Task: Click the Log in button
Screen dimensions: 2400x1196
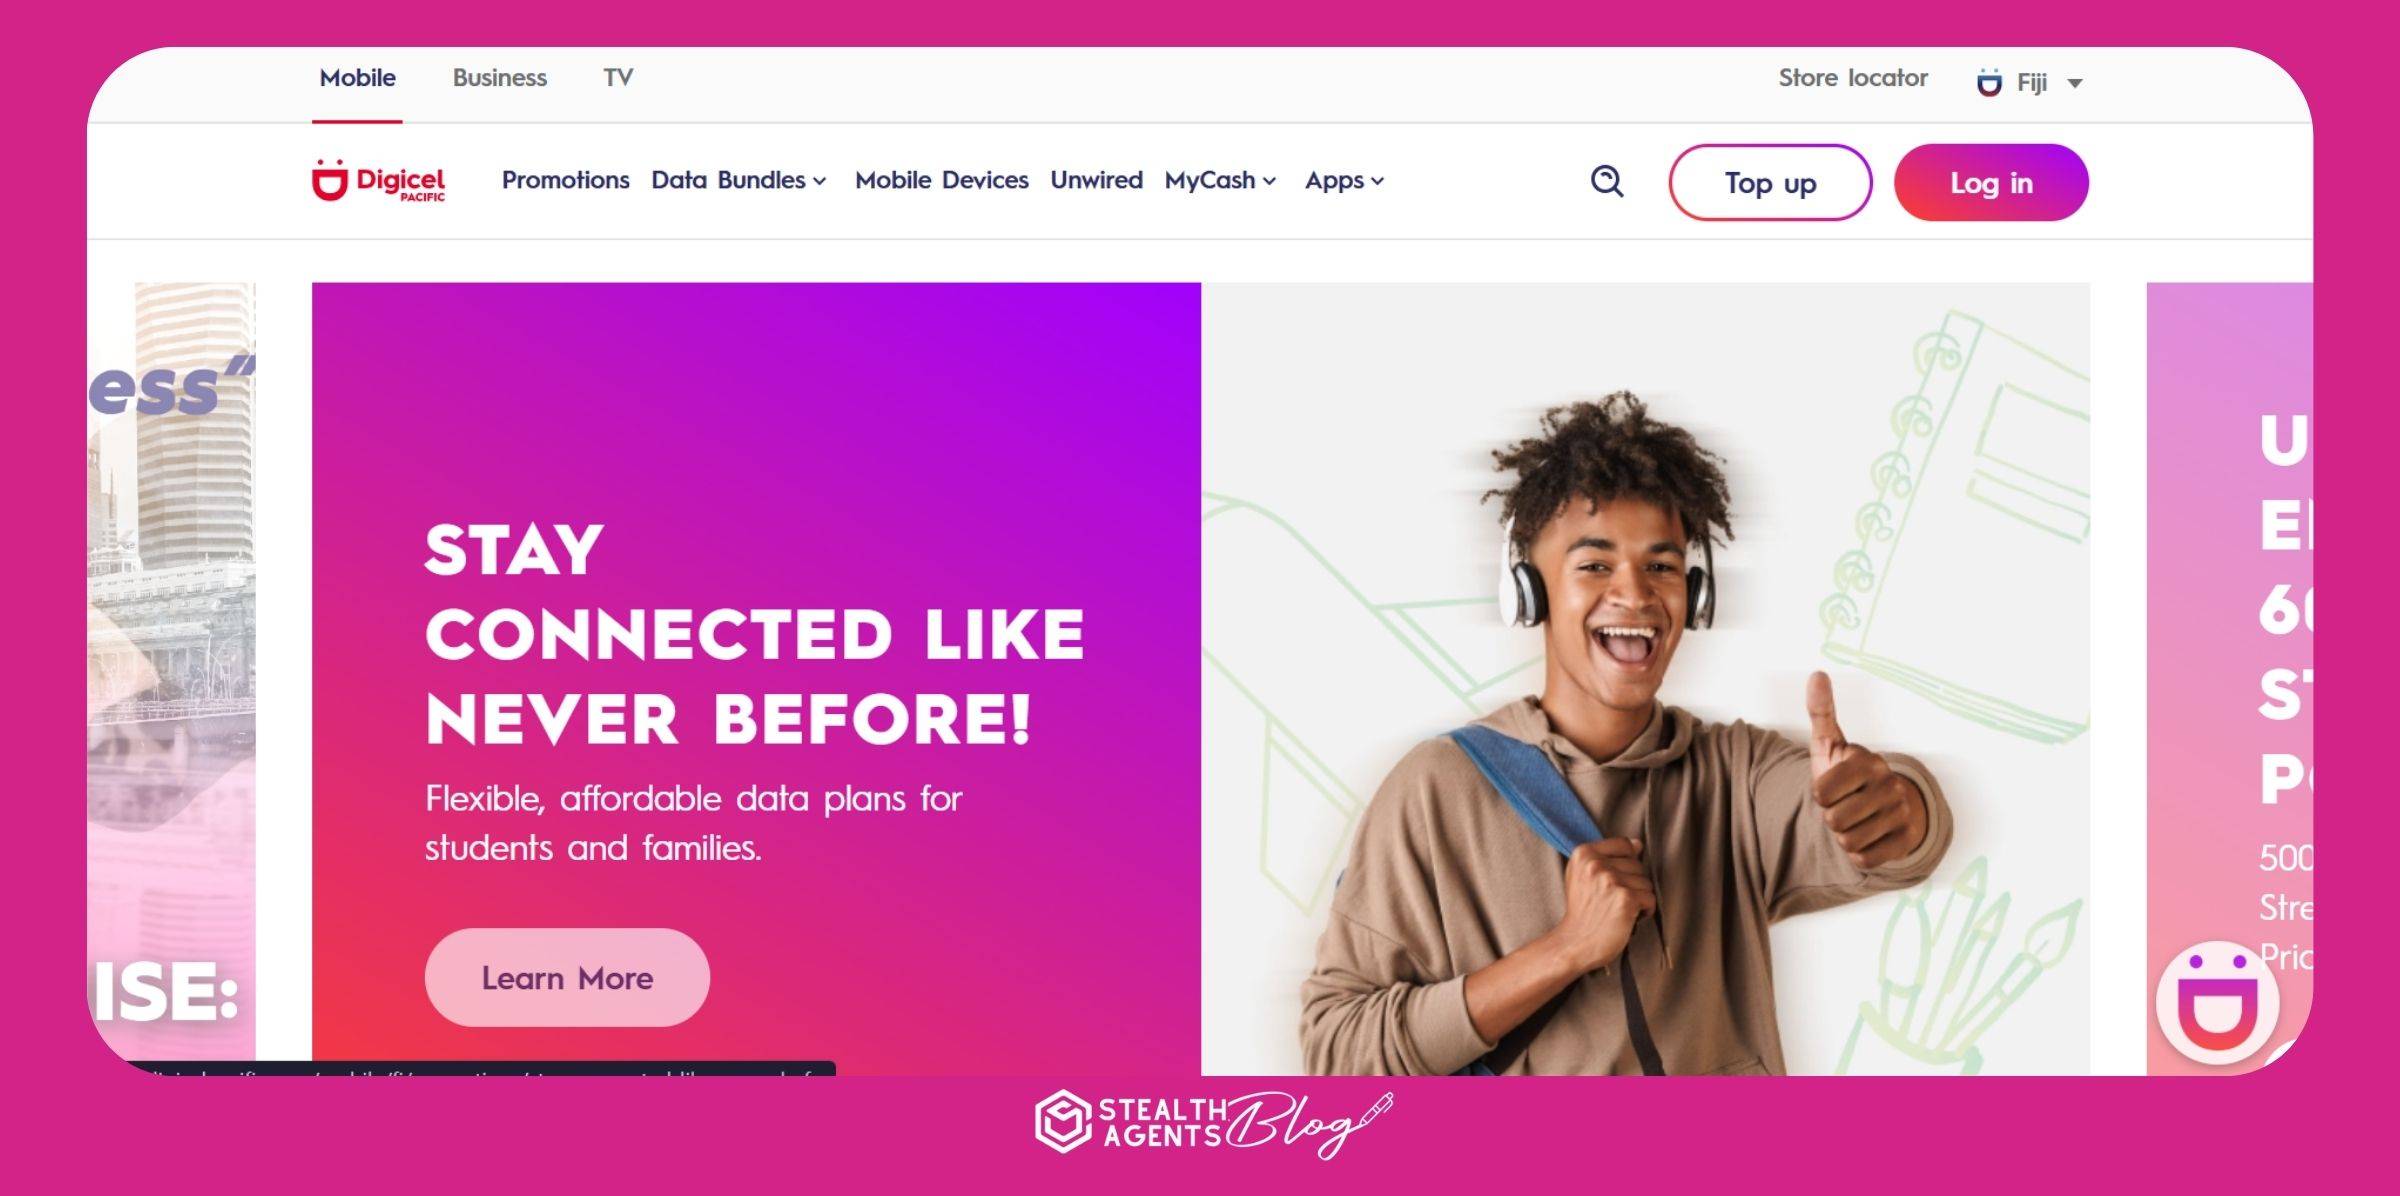Action: pyautogui.click(x=1991, y=182)
